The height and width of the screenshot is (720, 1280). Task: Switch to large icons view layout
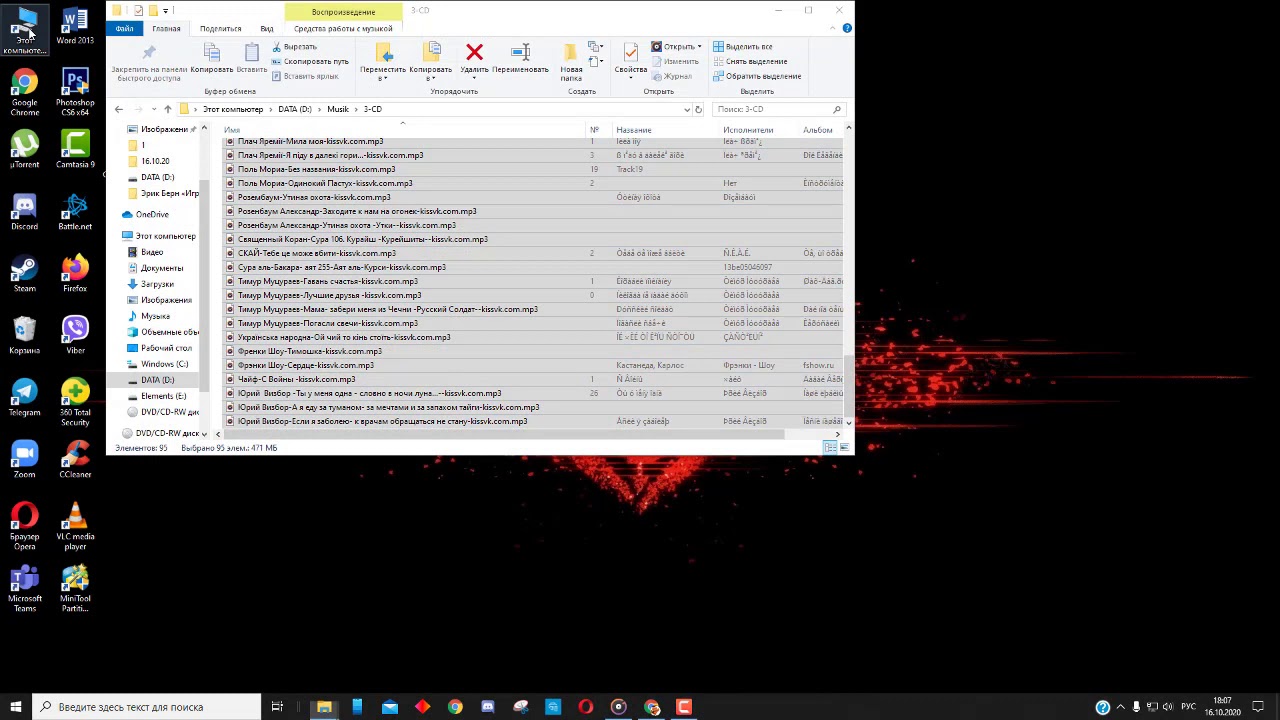[x=844, y=448]
